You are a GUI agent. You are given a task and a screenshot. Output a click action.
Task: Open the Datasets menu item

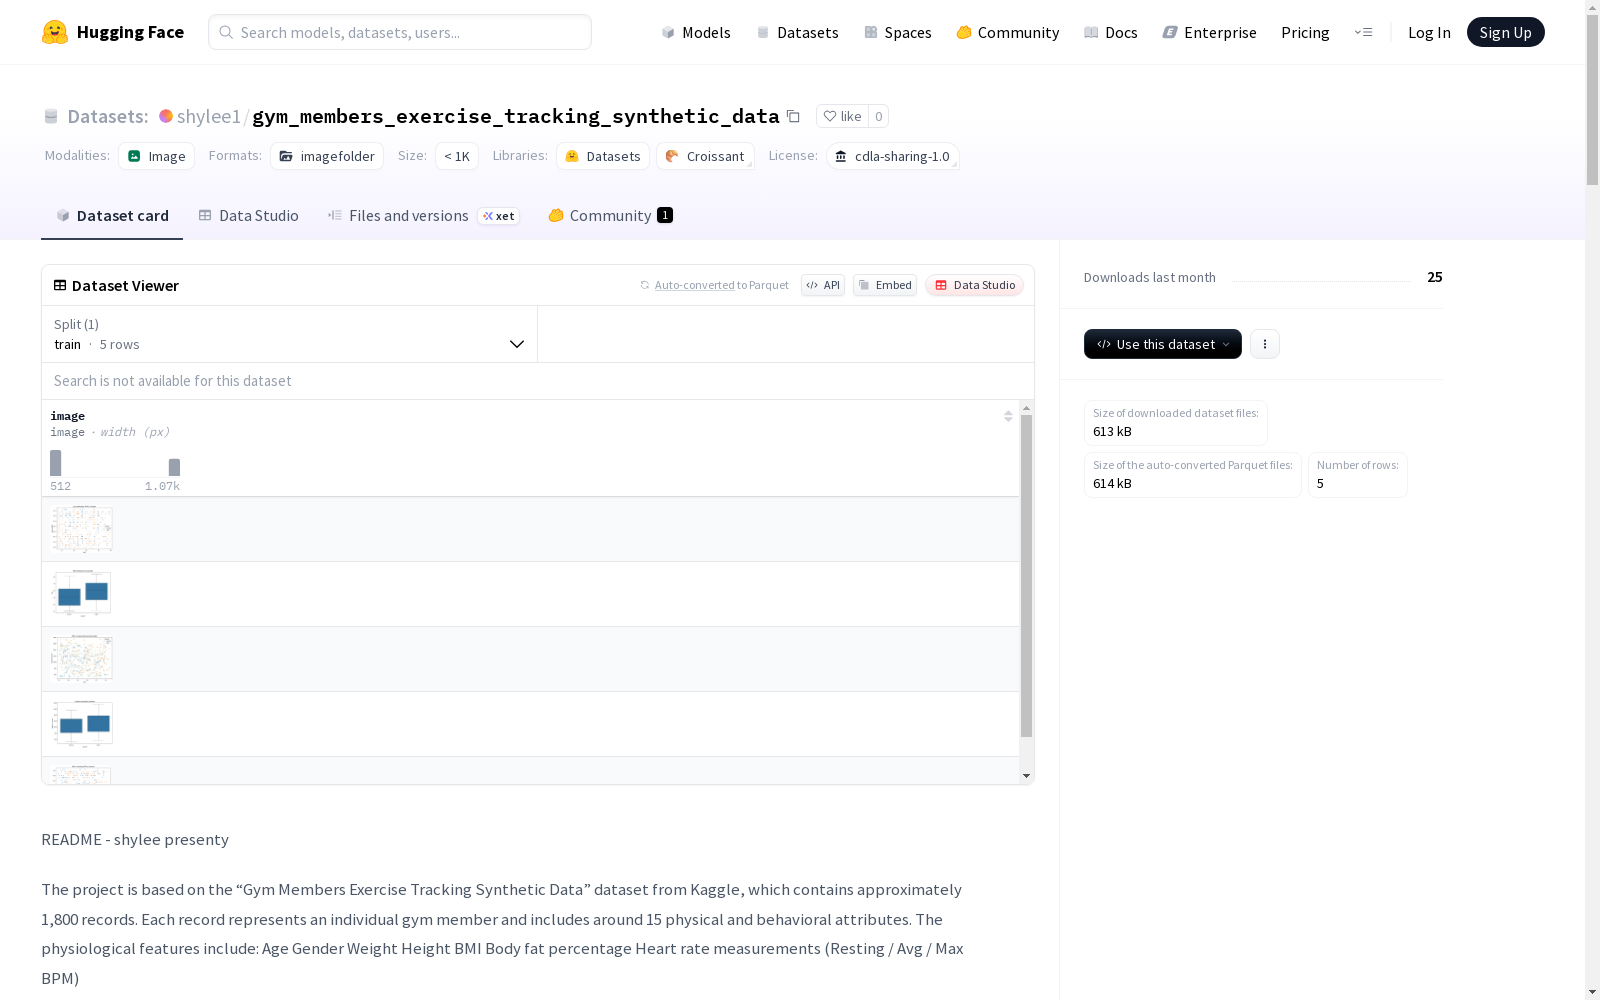point(797,32)
